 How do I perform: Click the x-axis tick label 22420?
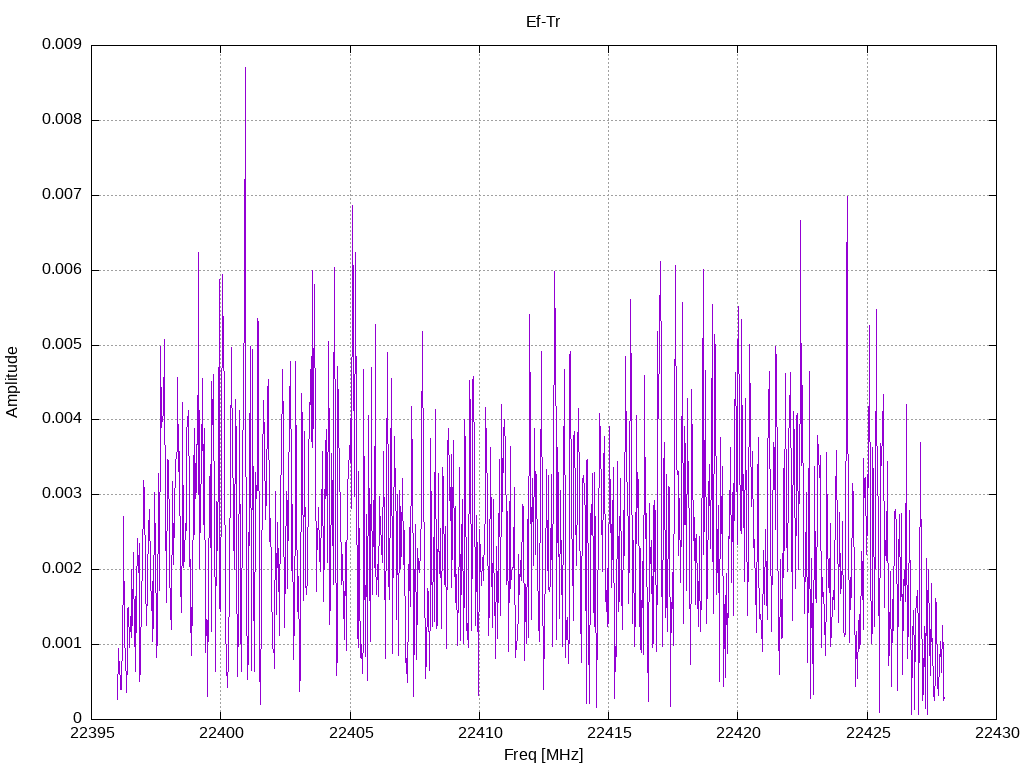coord(738,733)
